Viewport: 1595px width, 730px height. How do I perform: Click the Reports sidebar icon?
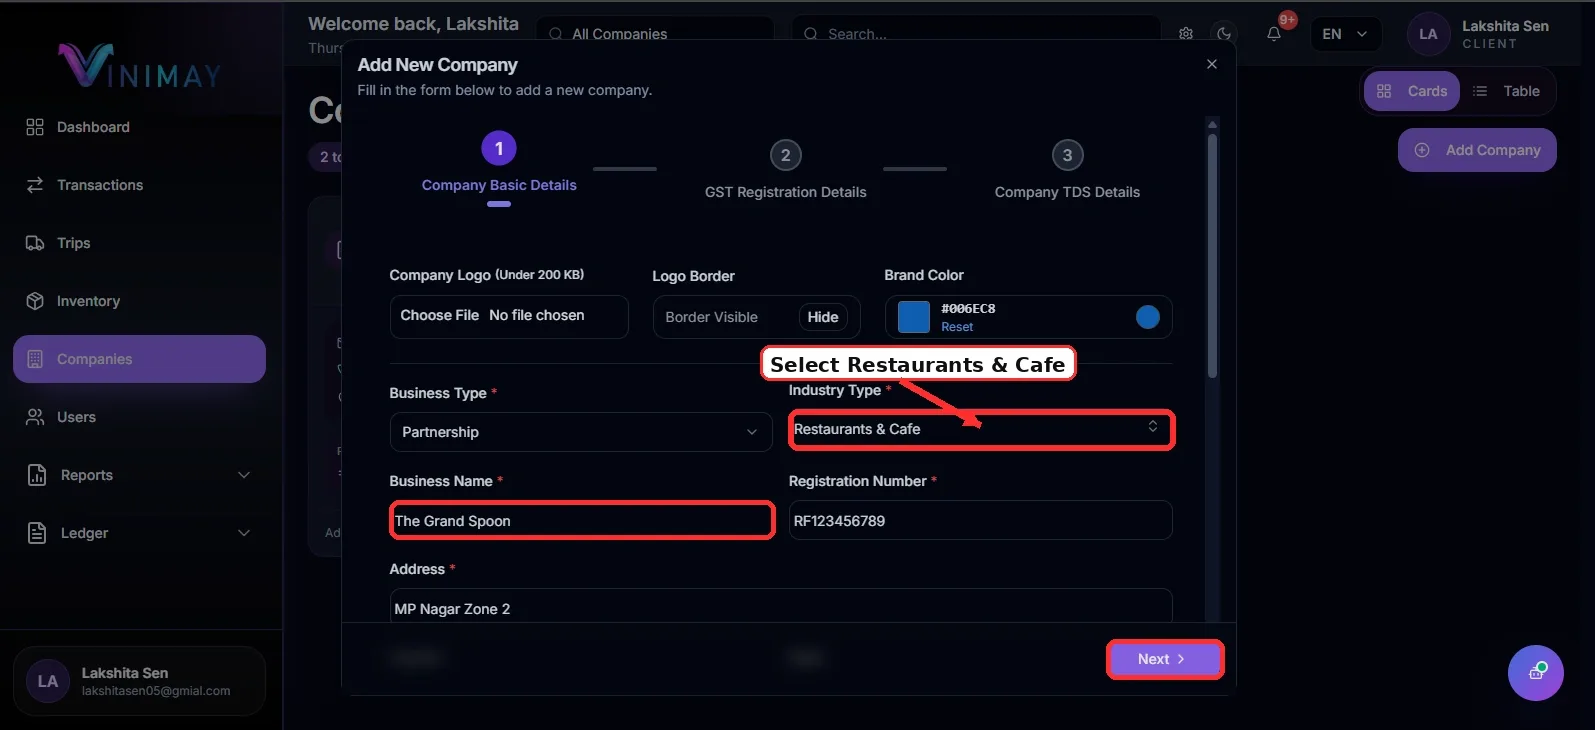[x=37, y=475]
